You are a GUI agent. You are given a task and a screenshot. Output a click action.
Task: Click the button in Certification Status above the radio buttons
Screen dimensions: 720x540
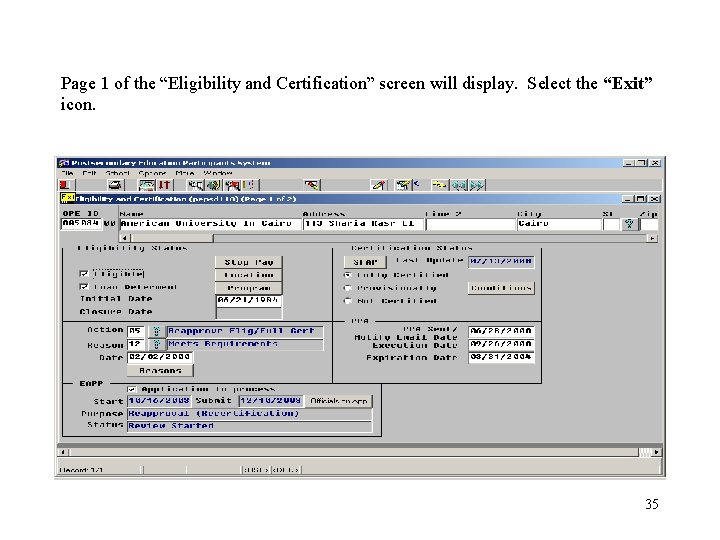365,262
